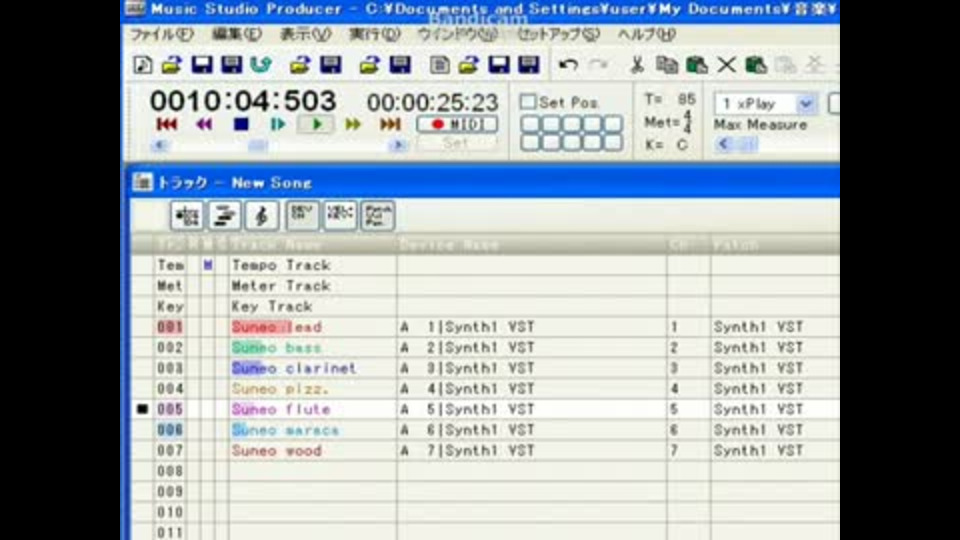The image size is (960, 540).
Task: Click device cell A 7|Synth1 VST
Action: [531, 451]
